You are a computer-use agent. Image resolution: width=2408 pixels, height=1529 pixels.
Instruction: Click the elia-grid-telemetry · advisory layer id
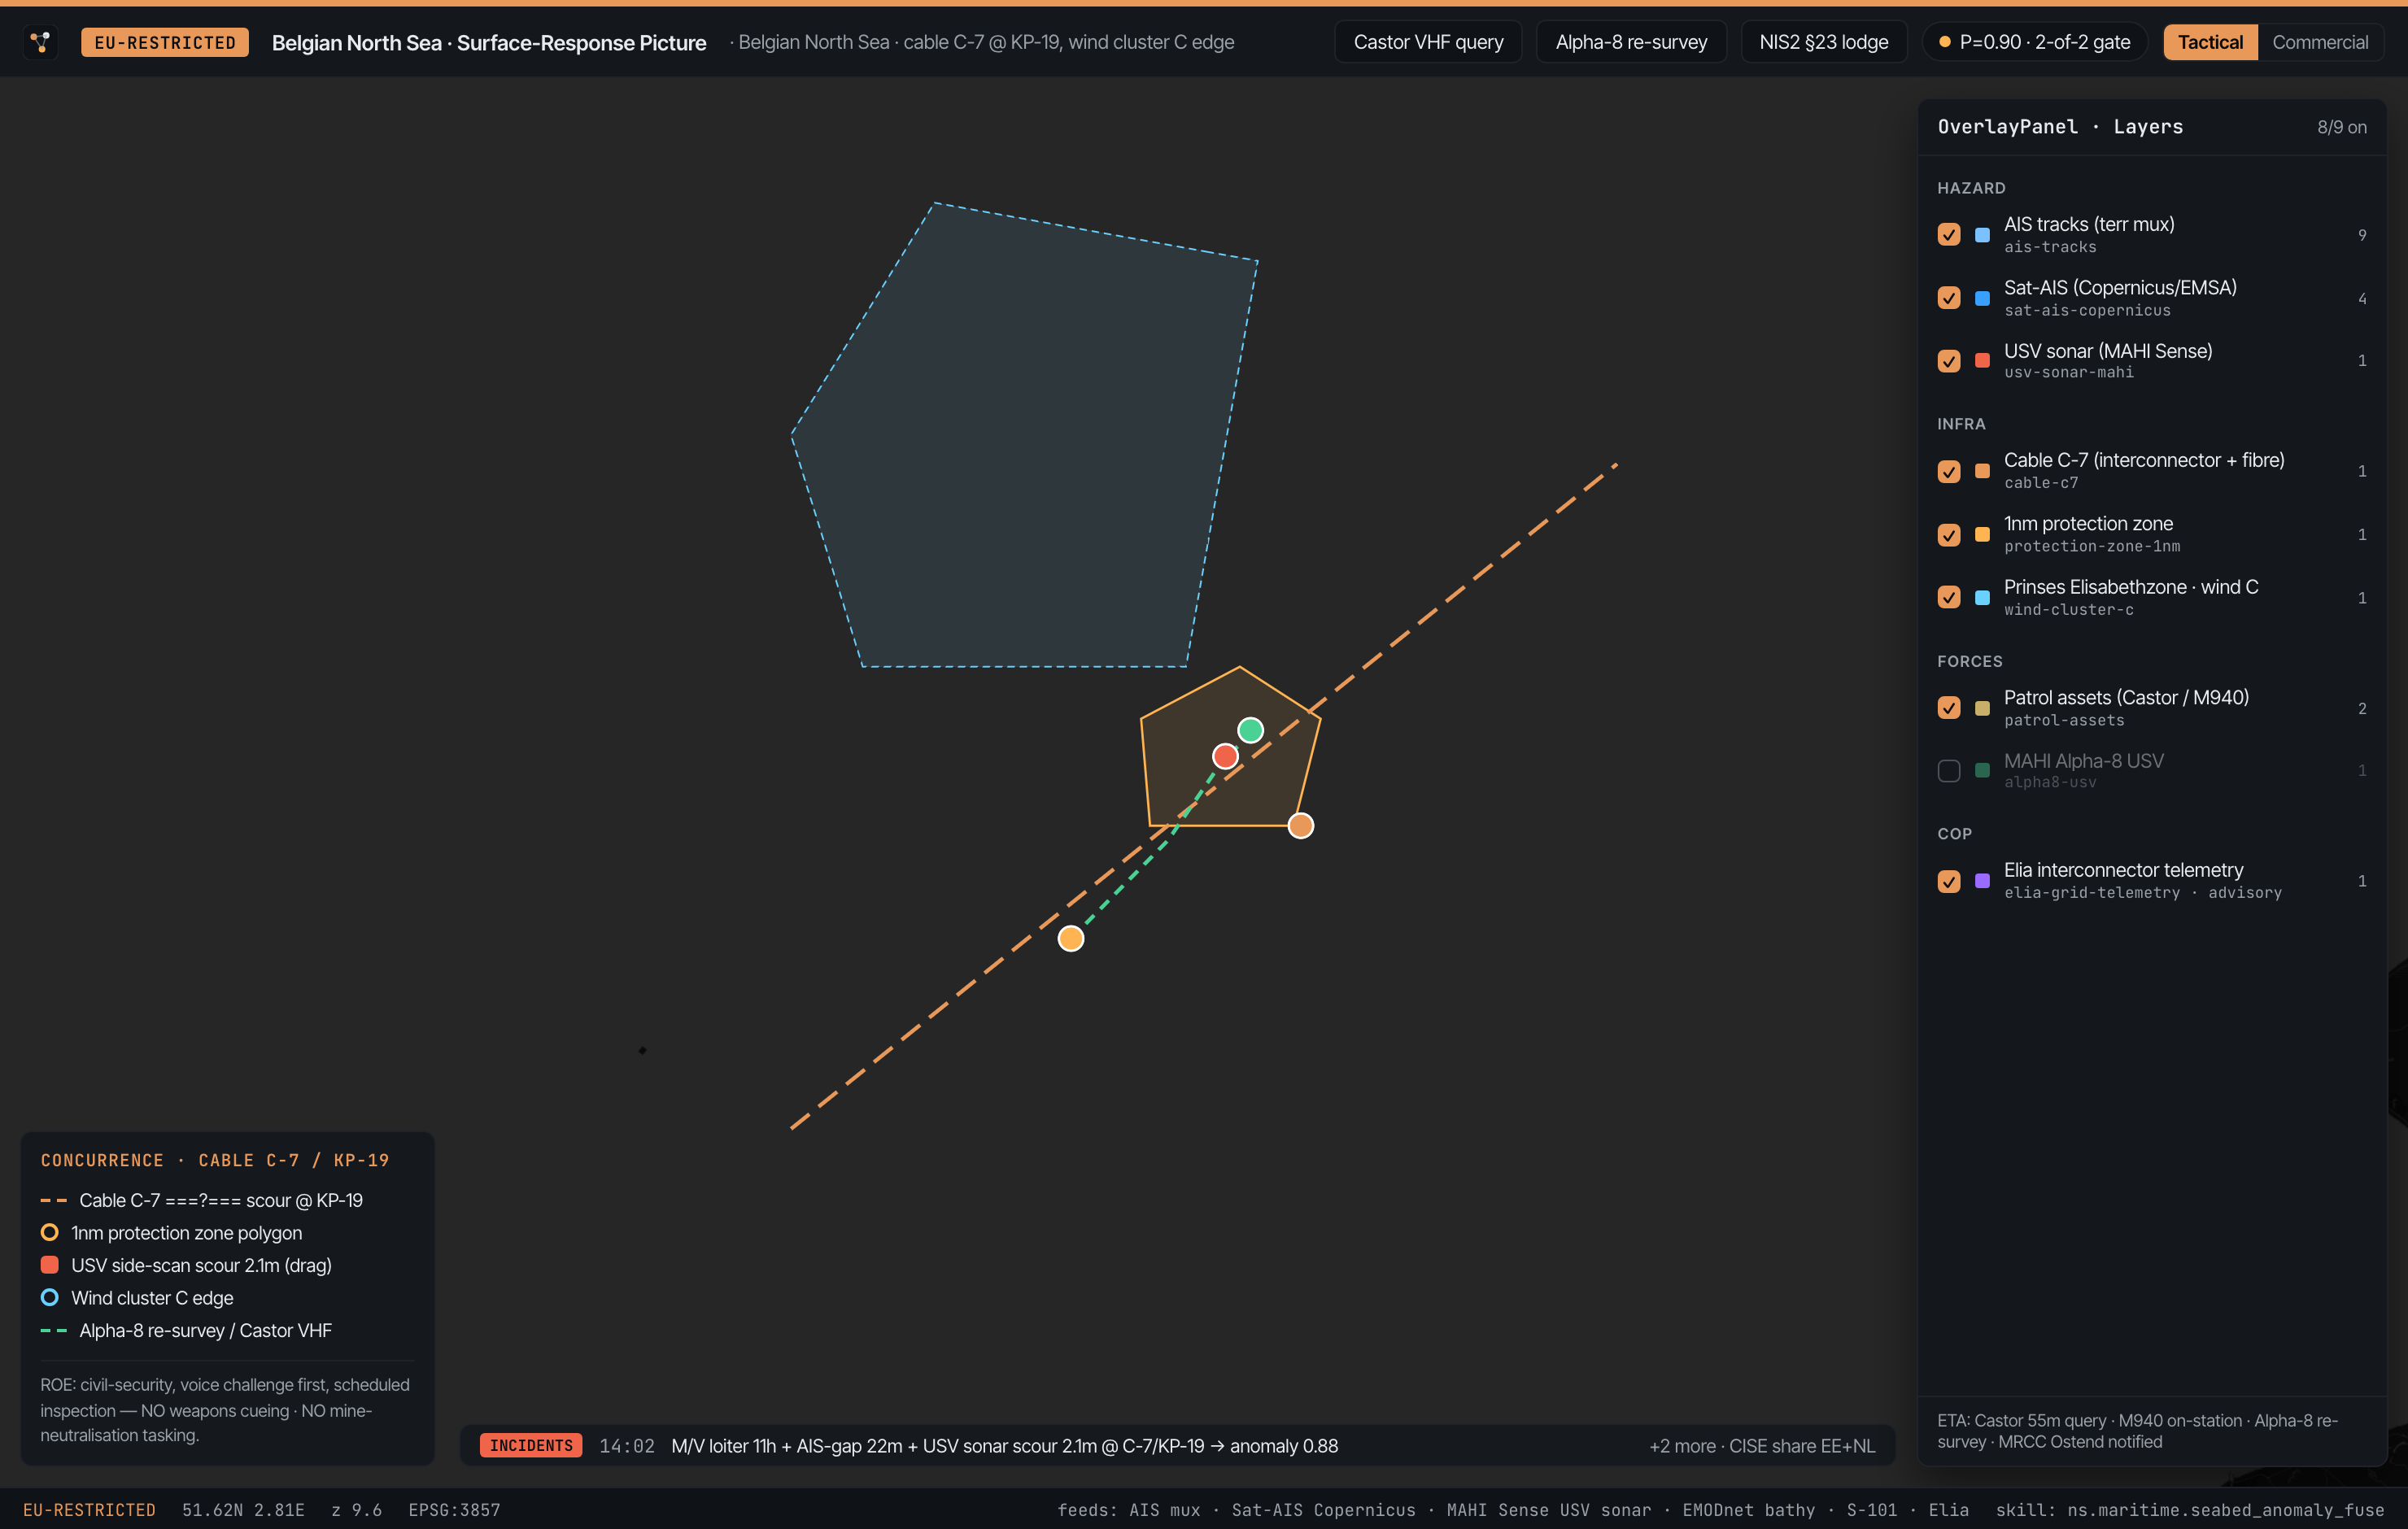(2143, 893)
